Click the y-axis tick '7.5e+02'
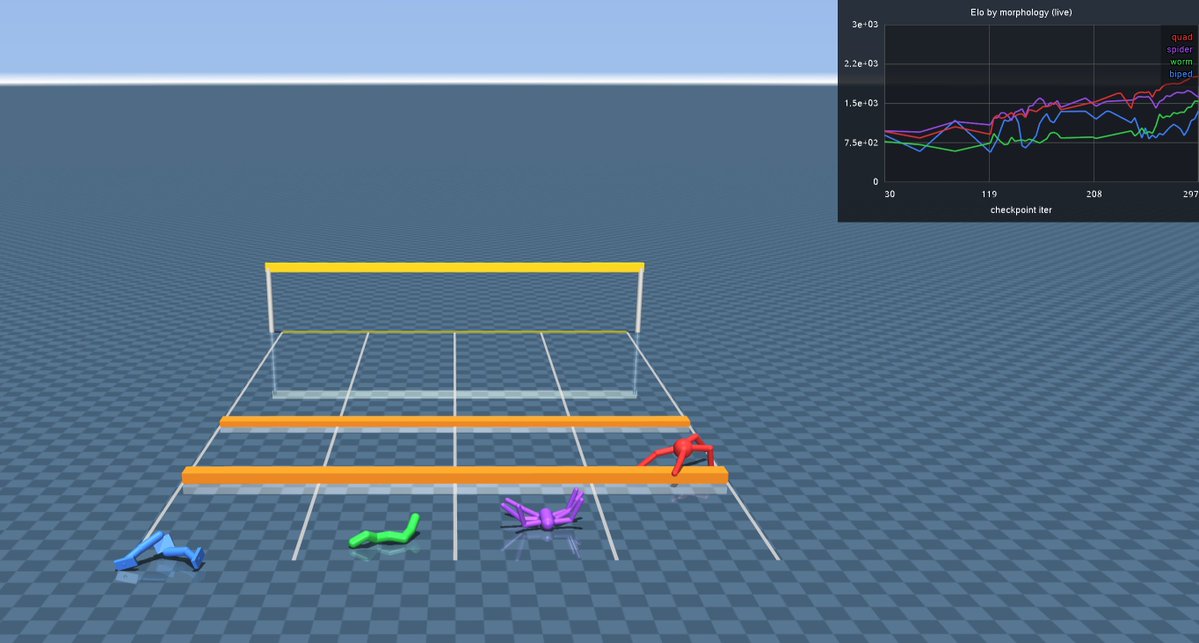The image size is (1199, 643). coord(861,142)
